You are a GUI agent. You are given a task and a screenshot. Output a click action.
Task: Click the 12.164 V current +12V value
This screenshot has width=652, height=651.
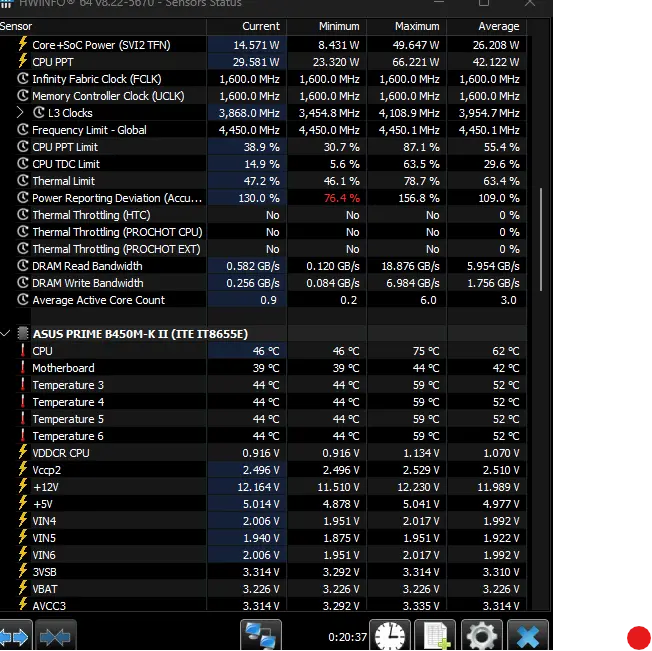258,487
